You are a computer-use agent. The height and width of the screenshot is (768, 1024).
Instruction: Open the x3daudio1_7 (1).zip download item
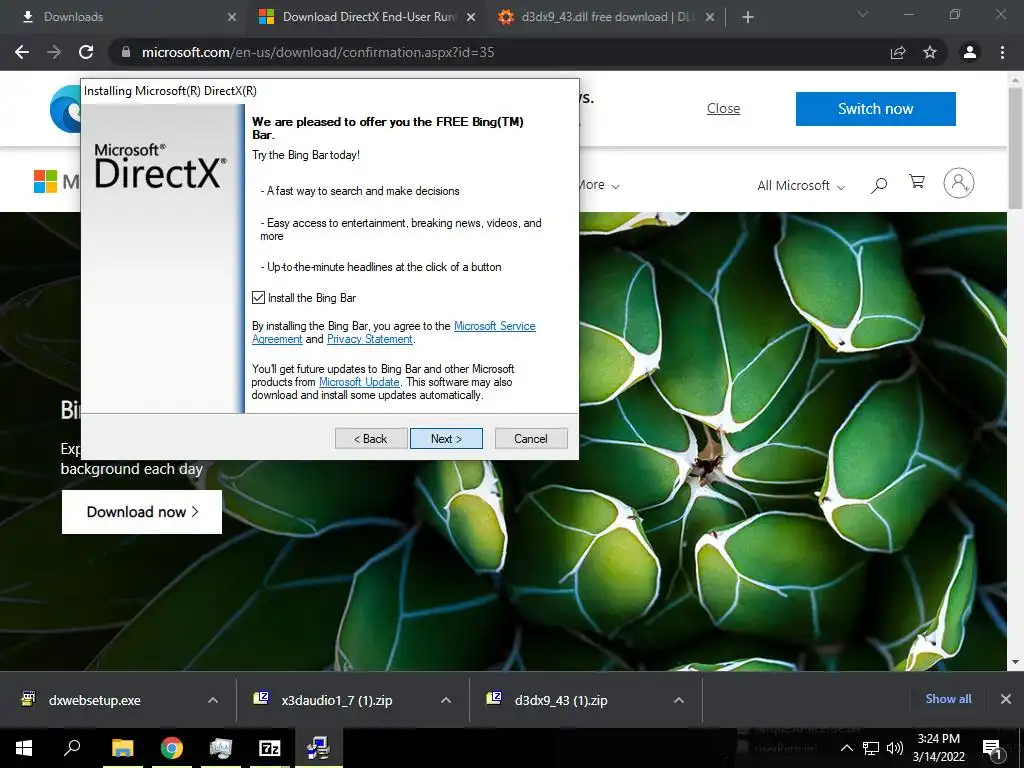(337, 701)
